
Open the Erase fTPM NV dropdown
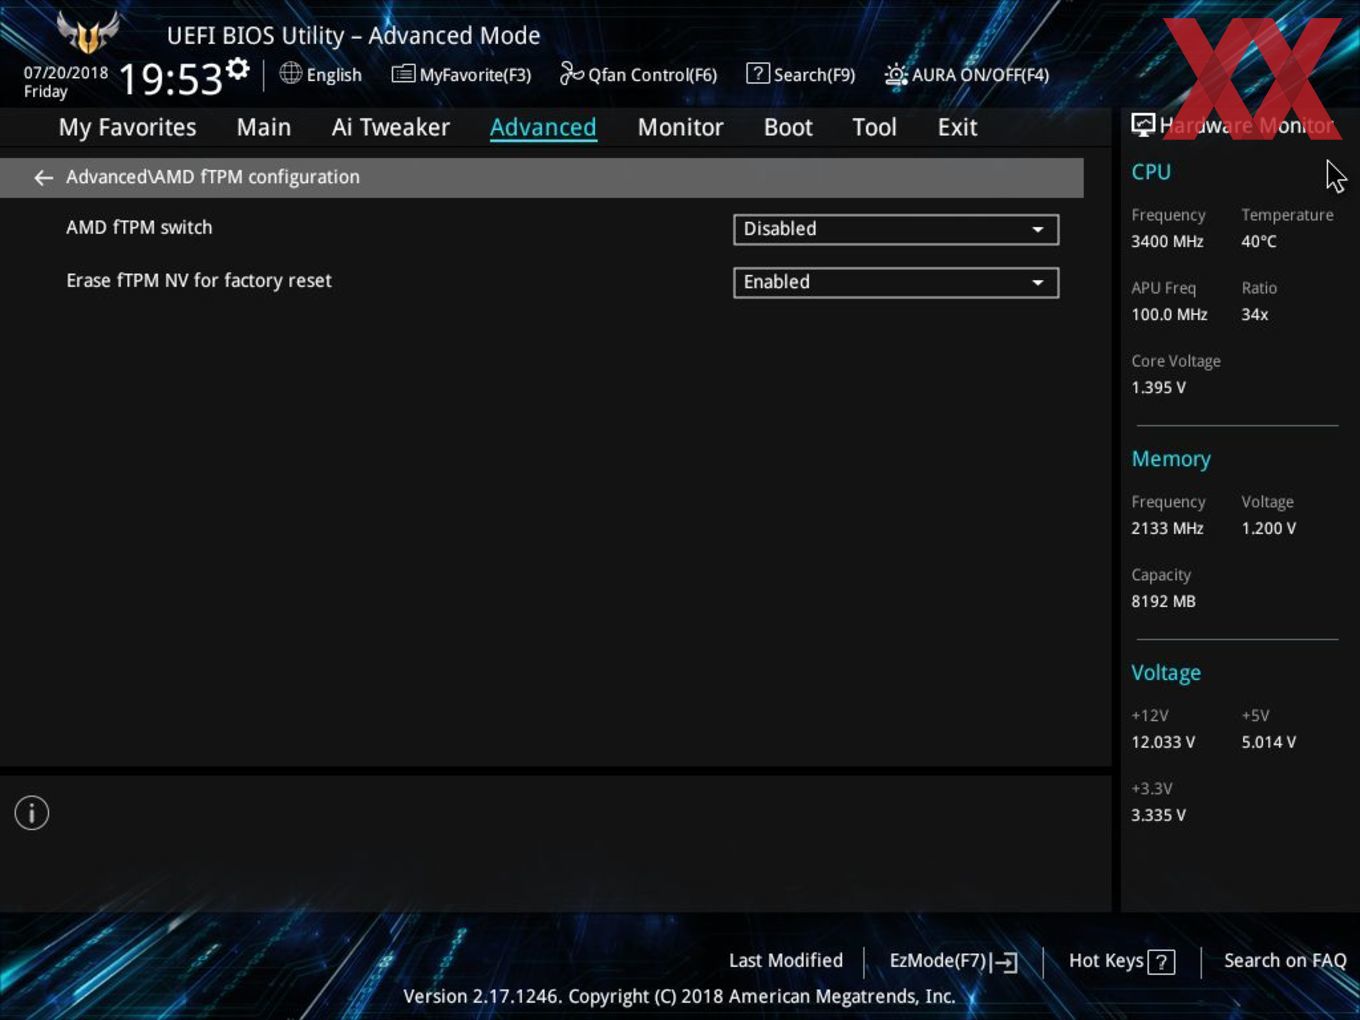click(x=896, y=282)
